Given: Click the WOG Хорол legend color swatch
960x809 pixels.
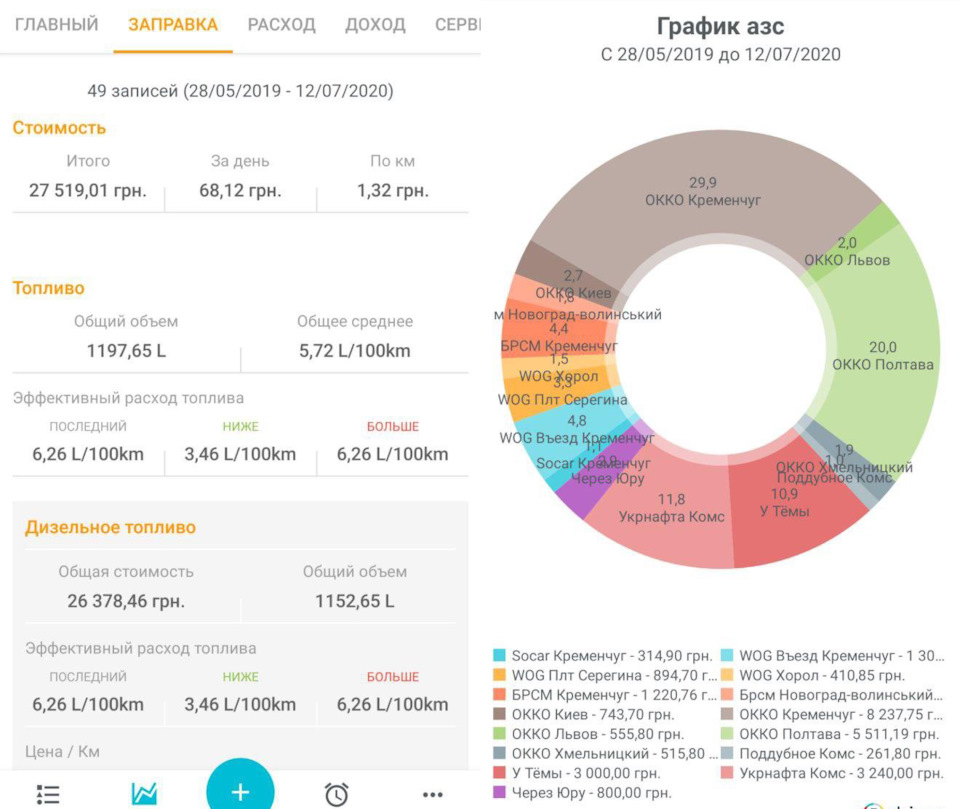Looking at the screenshot, I should (x=727, y=675).
